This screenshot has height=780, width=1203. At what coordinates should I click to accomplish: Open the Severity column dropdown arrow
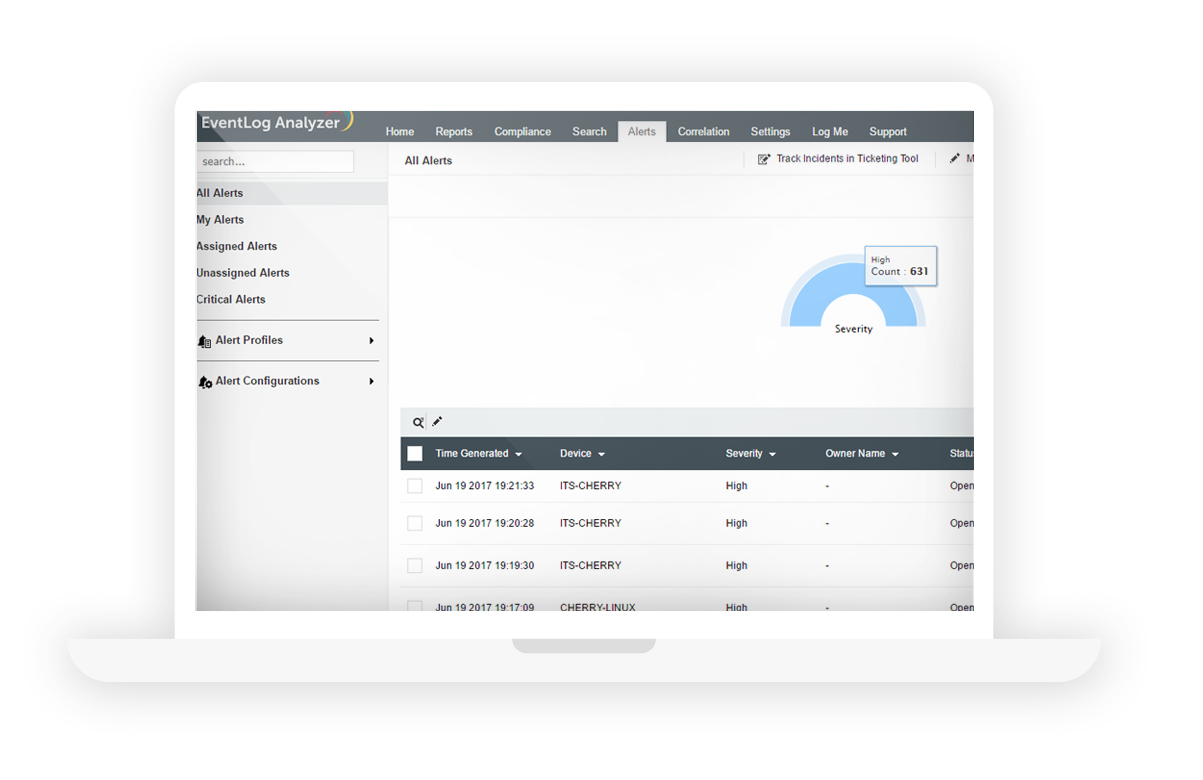click(x=772, y=455)
